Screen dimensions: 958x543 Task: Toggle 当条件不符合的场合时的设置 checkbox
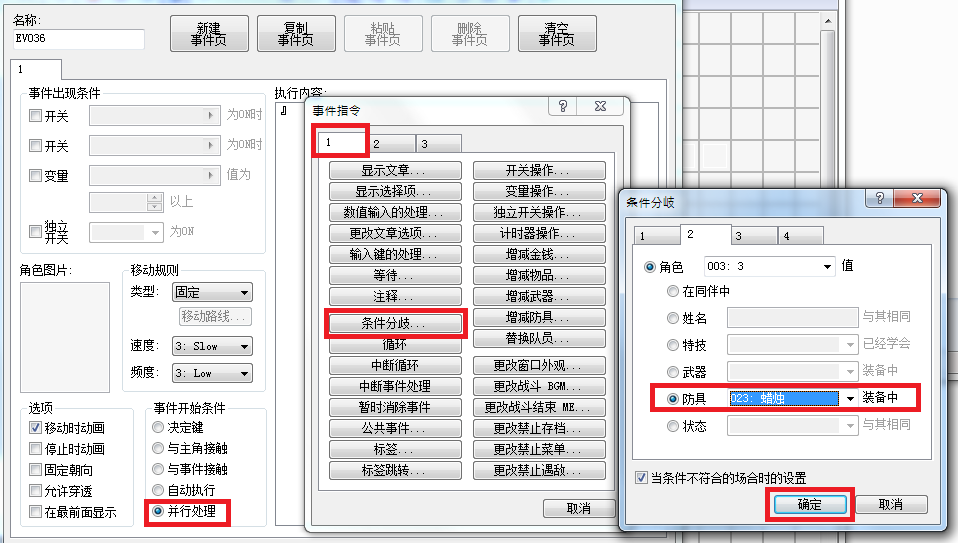pyautogui.click(x=641, y=477)
